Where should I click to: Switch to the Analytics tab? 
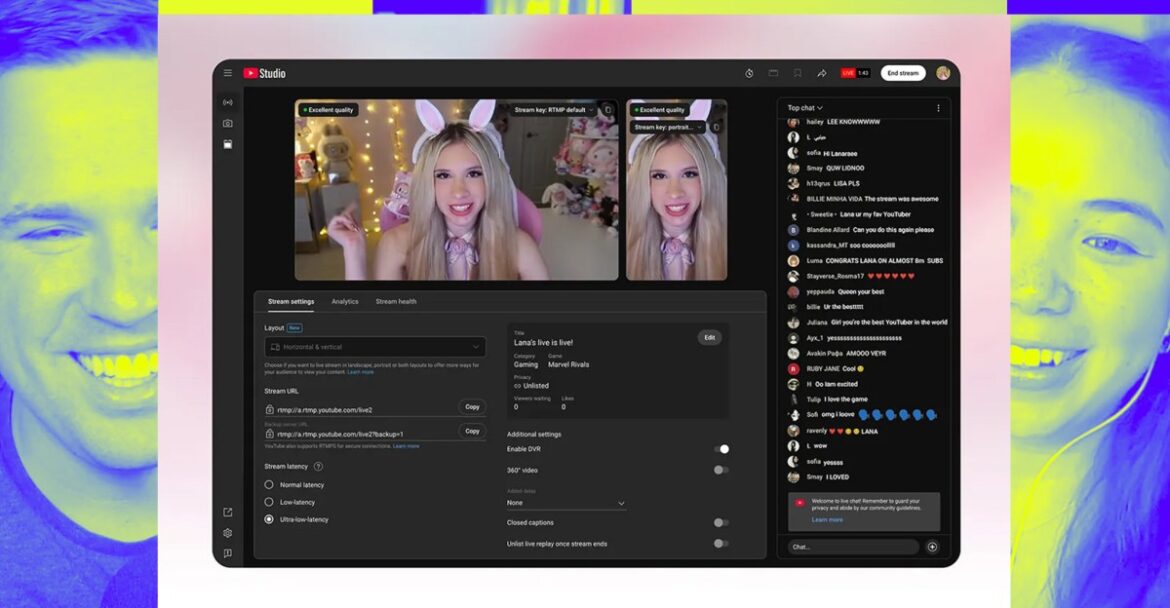345,301
